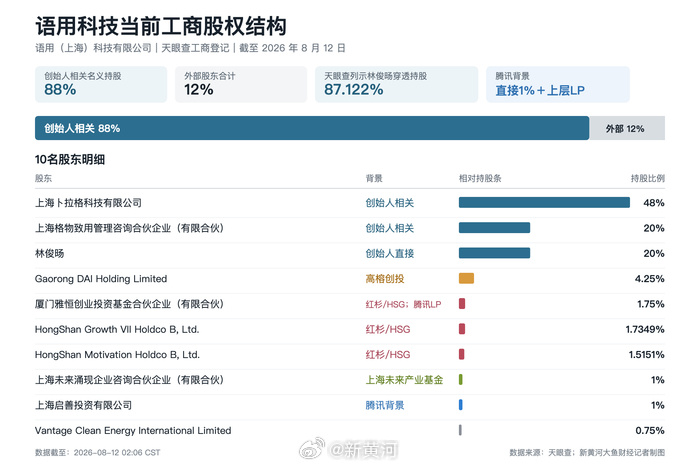
Task: Select shareholder 上海启善投资有限公司
Action: click(x=83, y=405)
